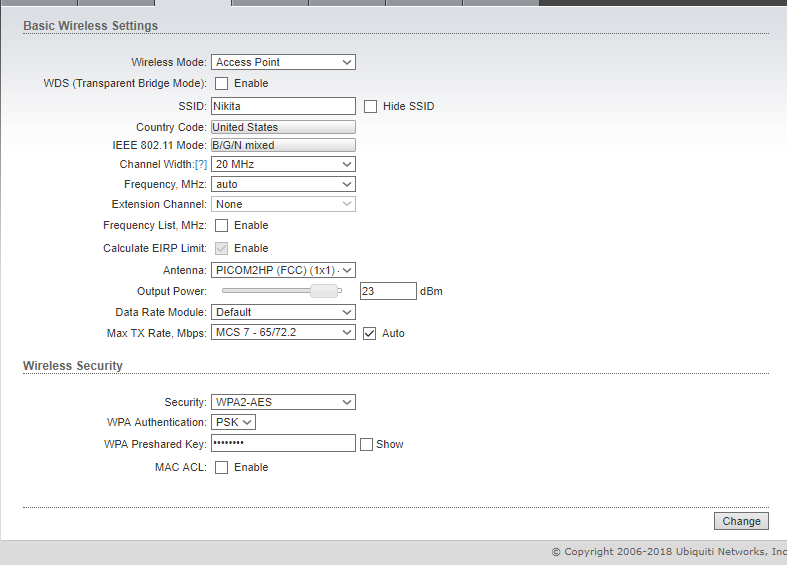Uncheck the Auto TX rate checkbox
This screenshot has height=565, width=787.
370,333
